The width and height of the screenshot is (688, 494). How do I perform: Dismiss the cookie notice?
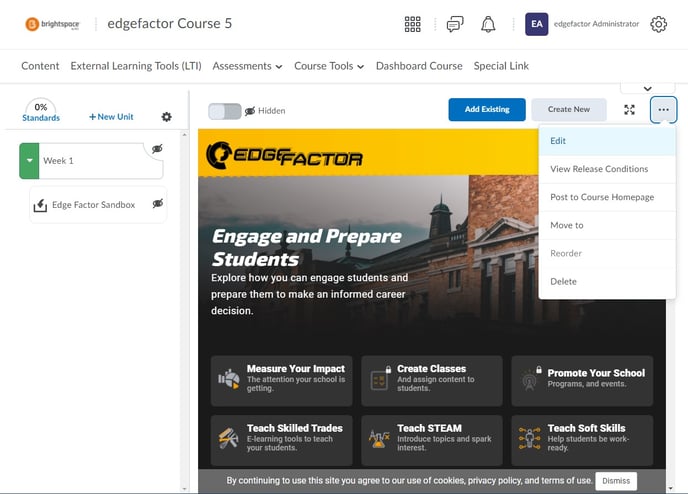(616, 481)
